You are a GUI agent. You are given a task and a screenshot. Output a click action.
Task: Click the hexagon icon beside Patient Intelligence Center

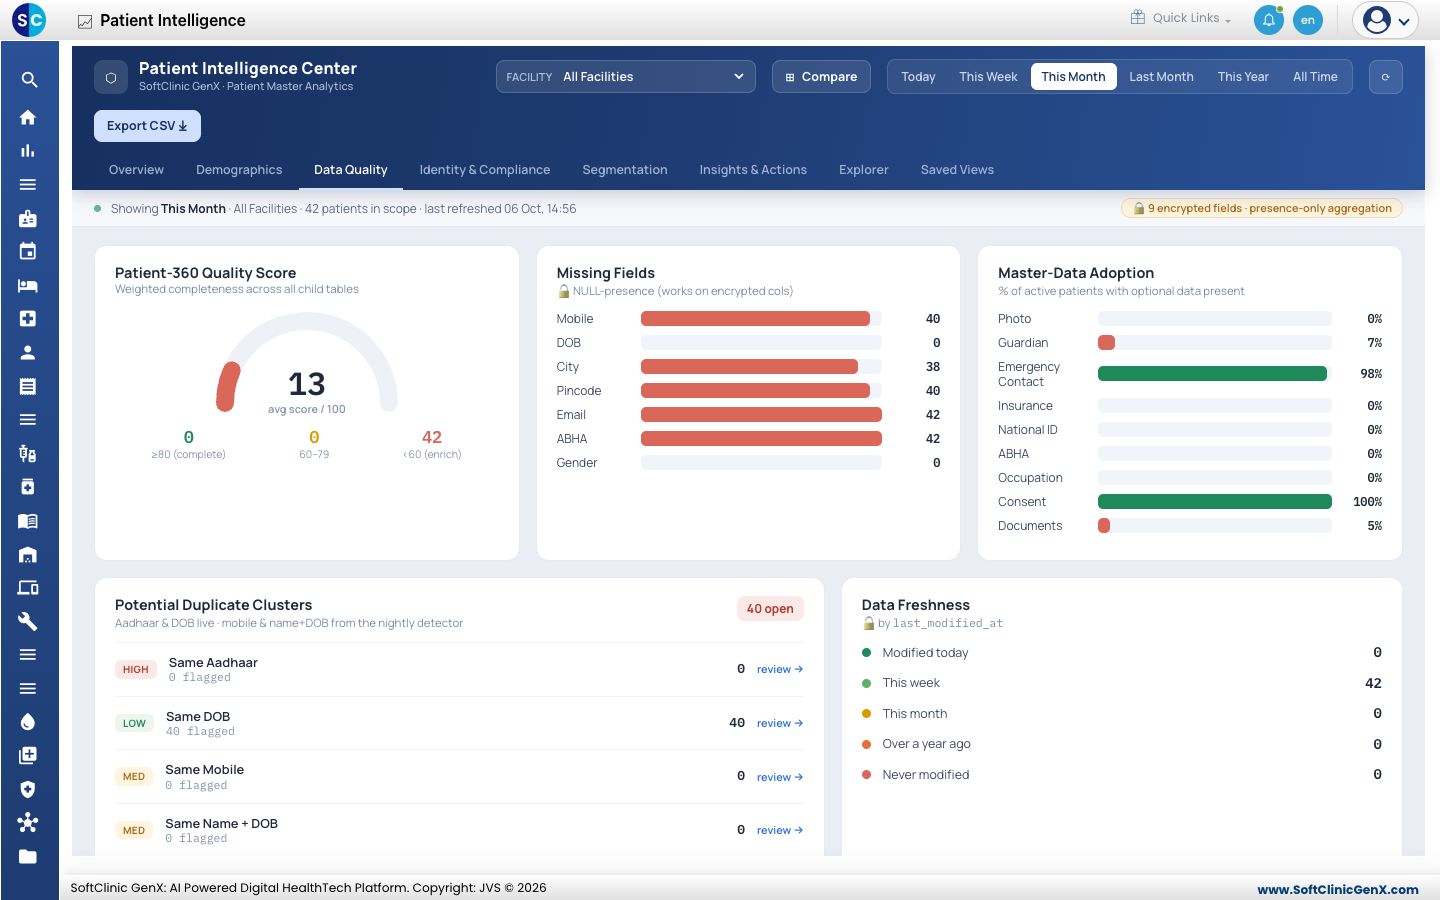pos(111,77)
